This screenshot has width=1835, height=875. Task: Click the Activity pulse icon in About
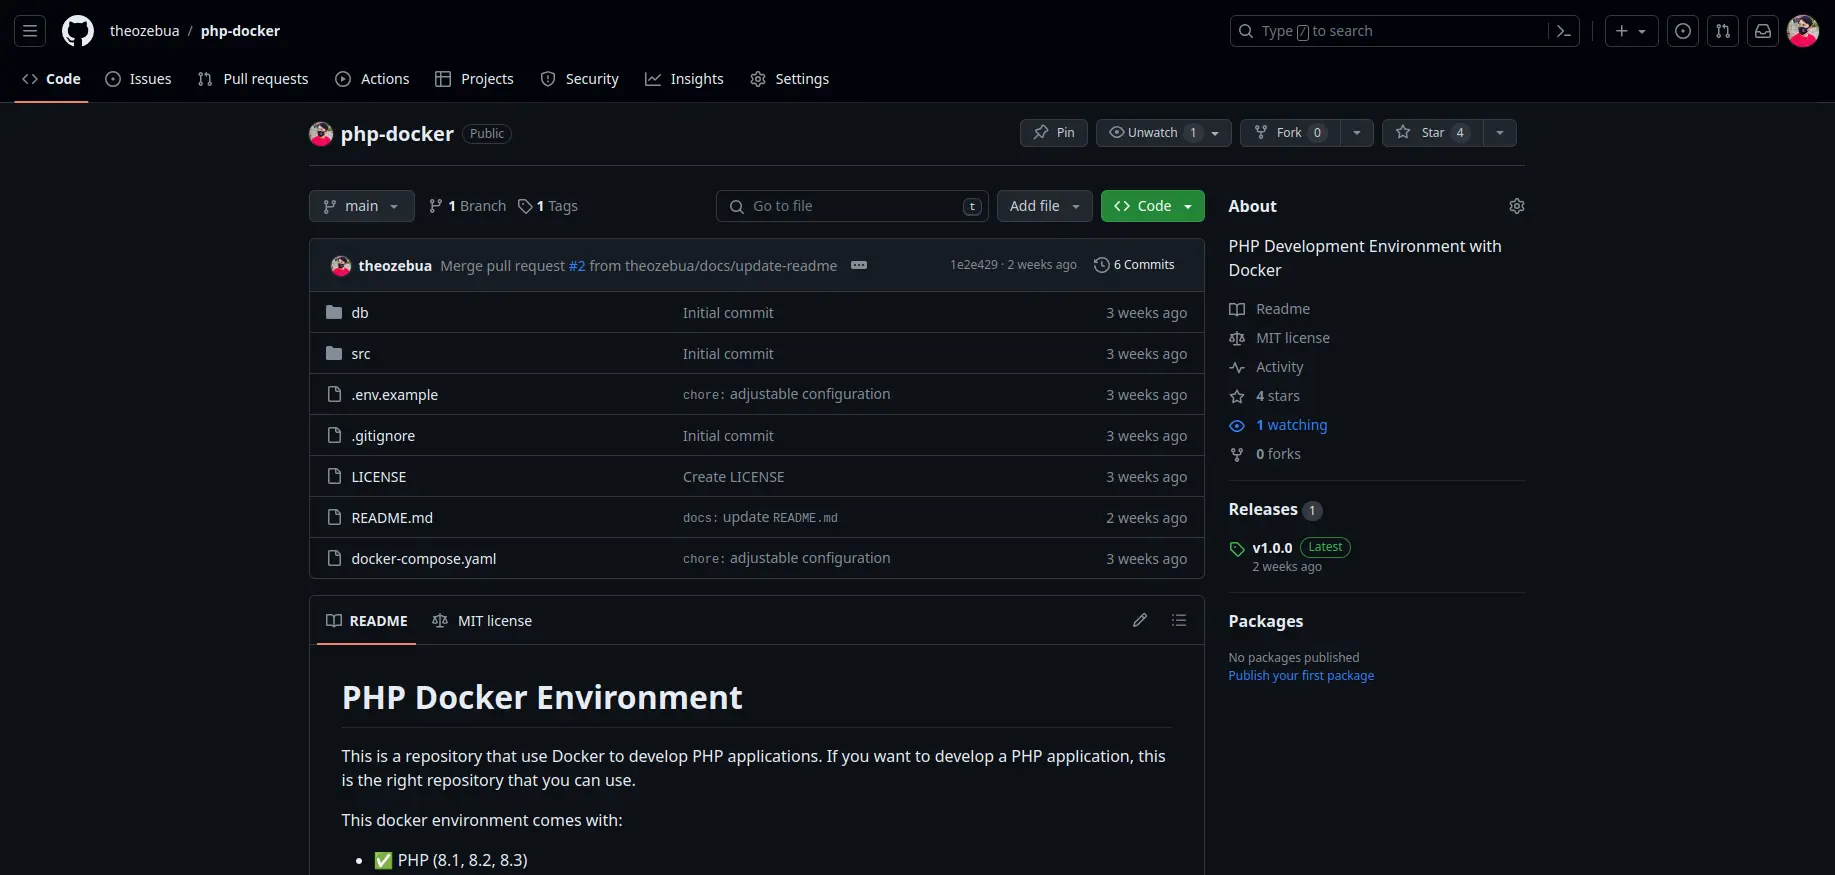click(x=1237, y=367)
